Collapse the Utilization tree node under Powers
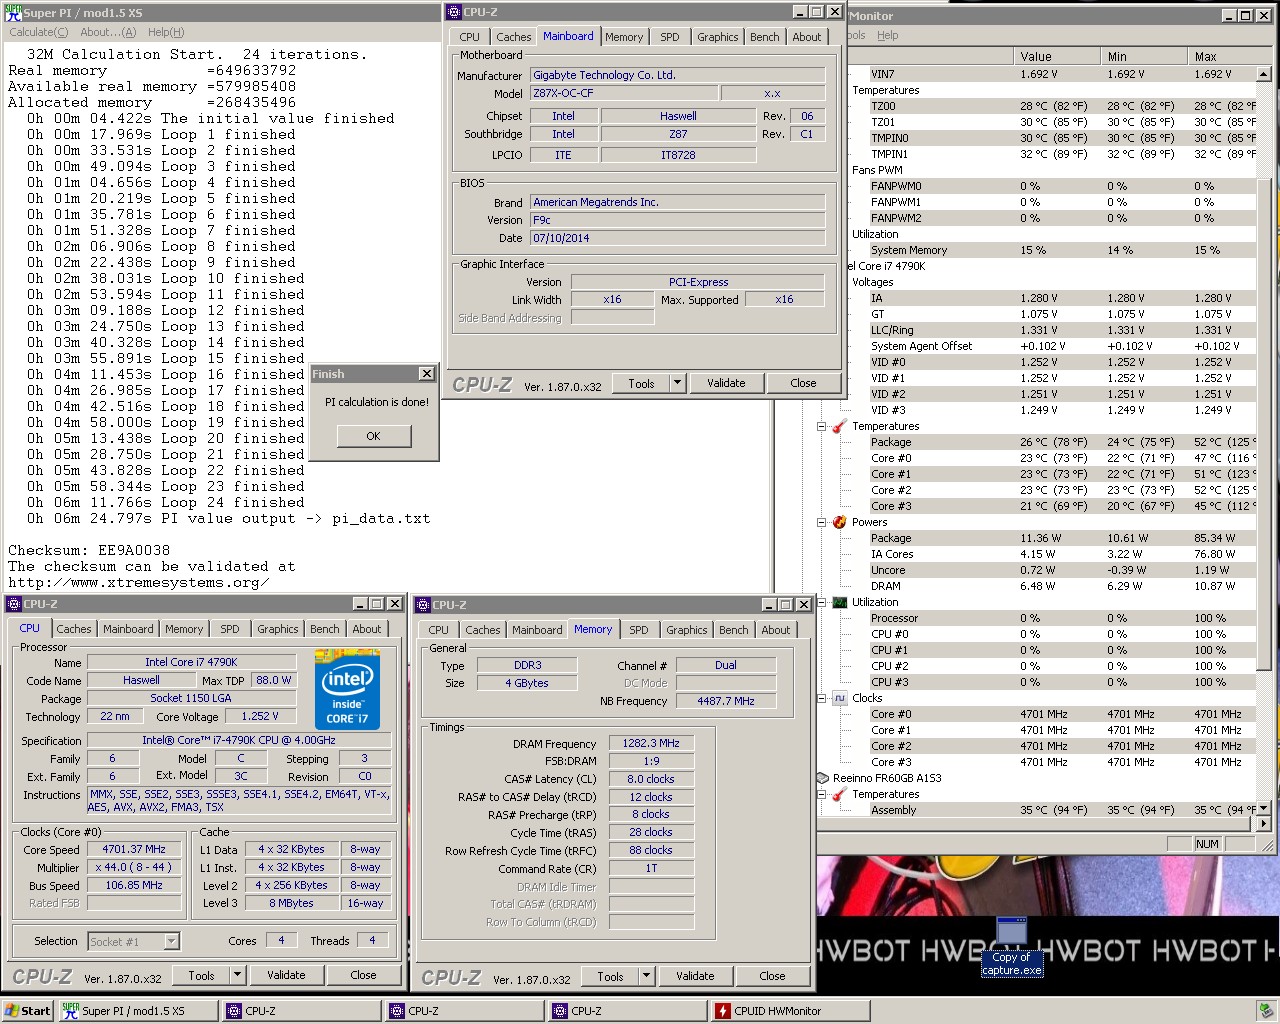The image size is (1280, 1024). [x=822, y=602]
